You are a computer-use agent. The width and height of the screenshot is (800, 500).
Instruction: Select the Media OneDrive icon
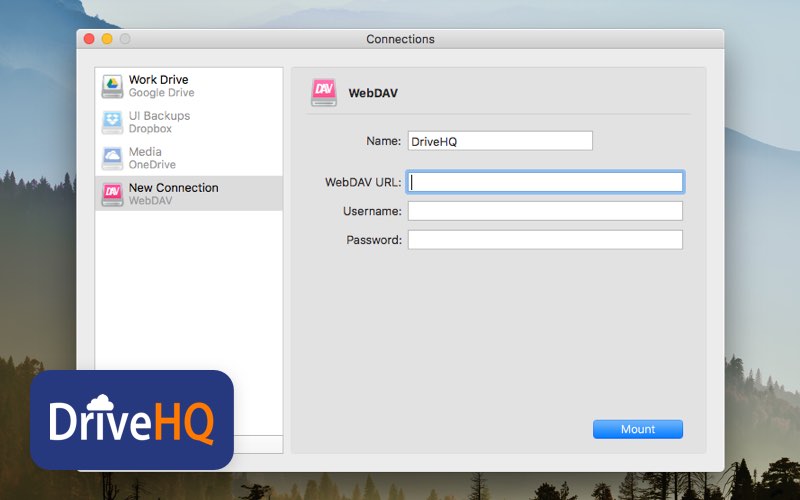coord(112,158)
